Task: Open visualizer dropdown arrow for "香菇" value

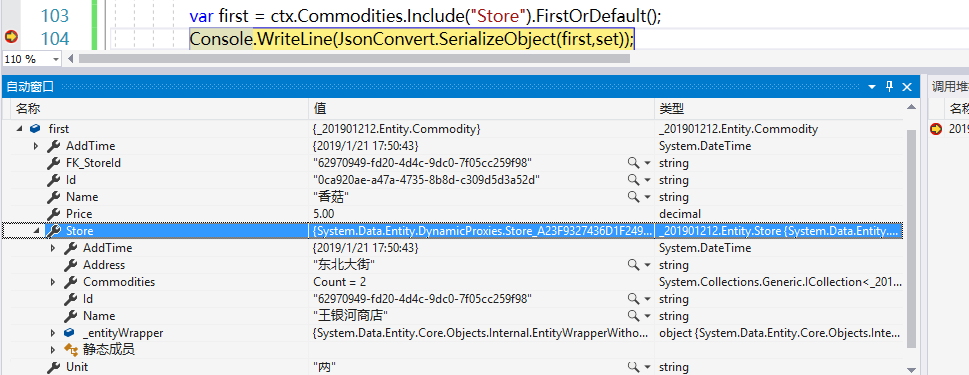Action: [647, 197]
